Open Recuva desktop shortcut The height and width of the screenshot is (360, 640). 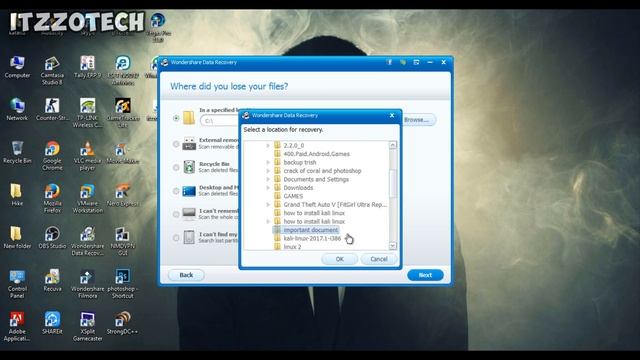[52, 280]
